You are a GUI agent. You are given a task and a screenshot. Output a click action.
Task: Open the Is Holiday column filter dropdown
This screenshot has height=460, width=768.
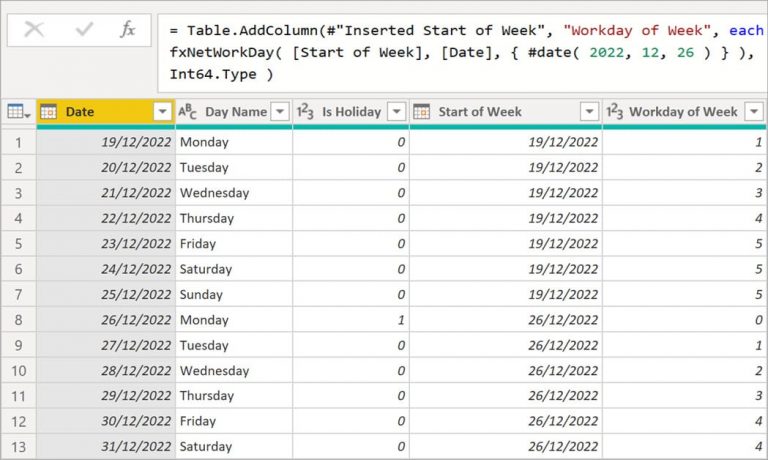pyautogui.click(x=396, y=112)
